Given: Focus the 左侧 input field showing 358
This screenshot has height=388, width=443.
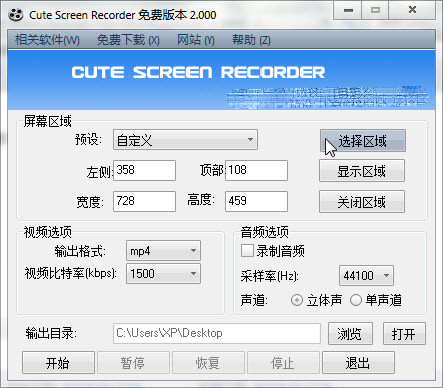Looking at the screenshot, I should (x=144, y=170).
